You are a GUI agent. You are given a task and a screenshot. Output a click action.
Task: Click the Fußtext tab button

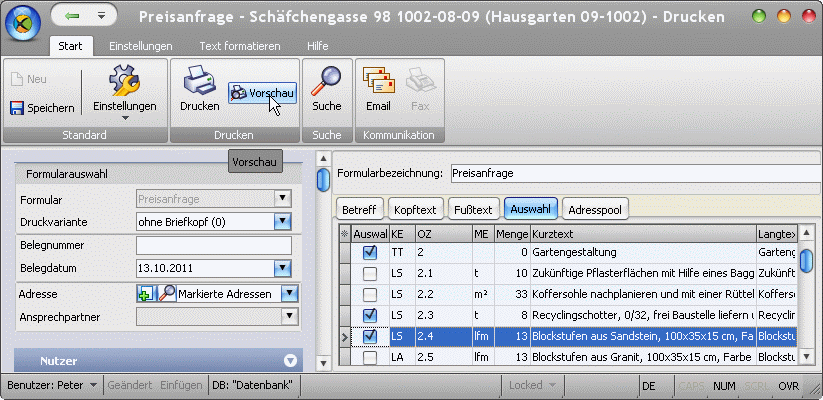point(473,209)
